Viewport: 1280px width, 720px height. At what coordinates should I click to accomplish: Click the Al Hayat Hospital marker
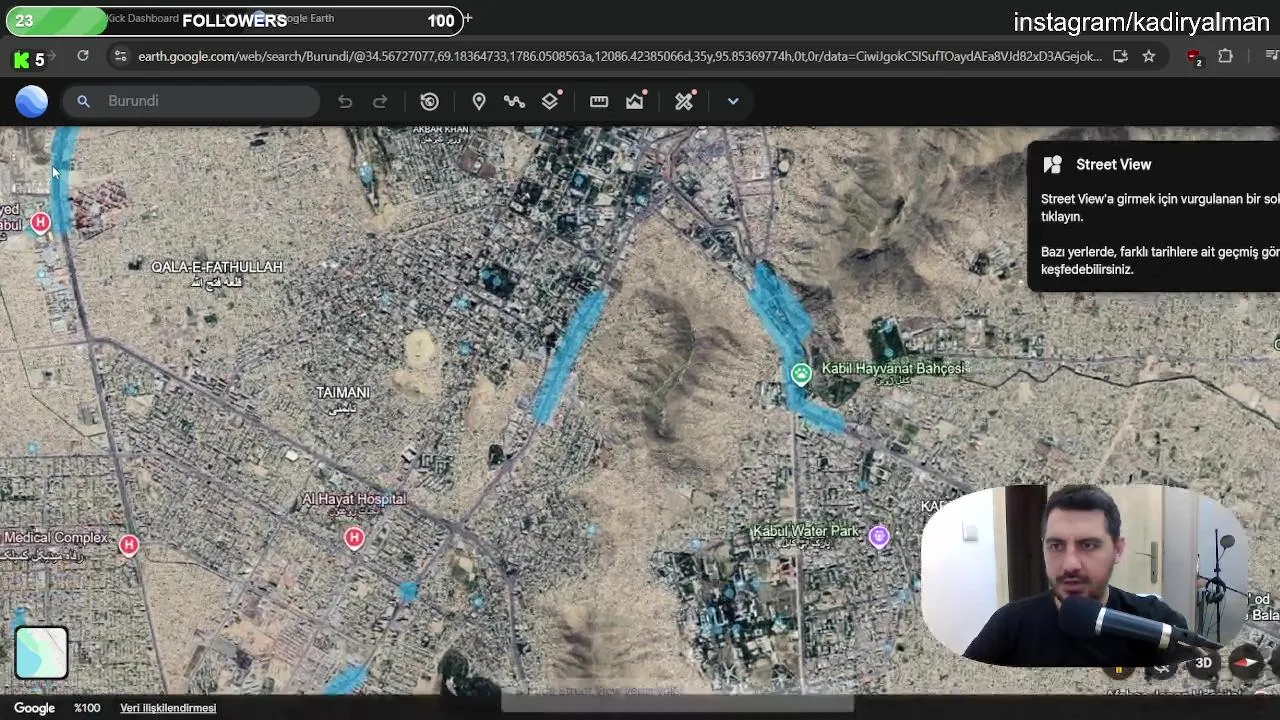(x=354, y=538)
